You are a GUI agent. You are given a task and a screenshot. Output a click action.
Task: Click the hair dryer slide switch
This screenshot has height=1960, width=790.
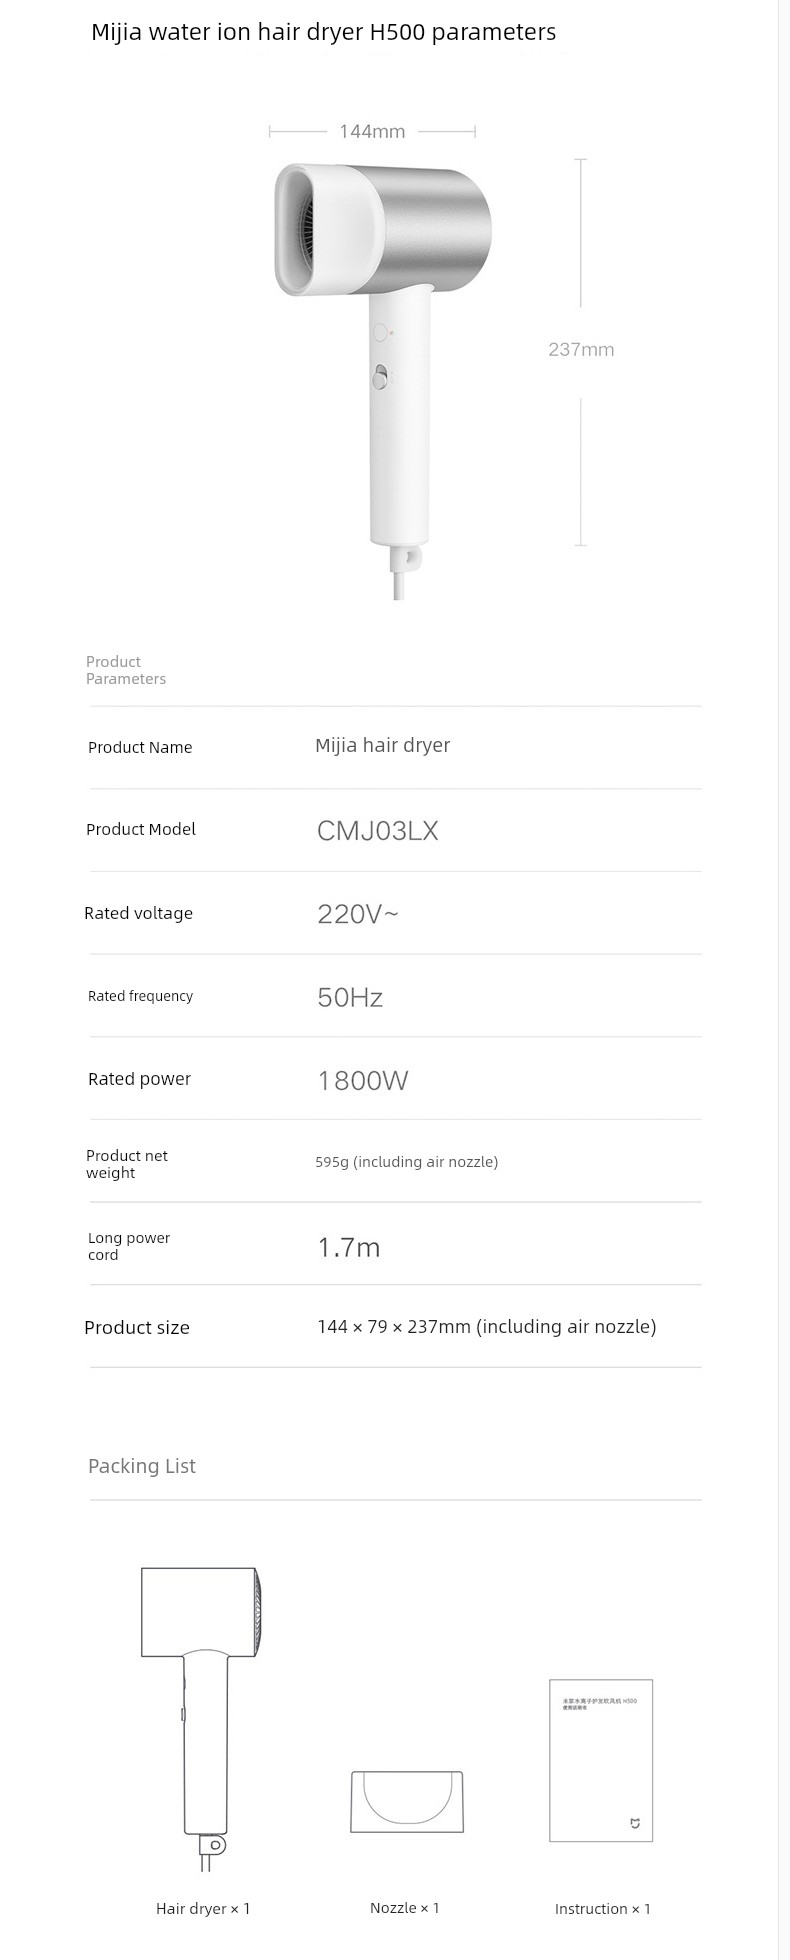(x=380, y=378)
